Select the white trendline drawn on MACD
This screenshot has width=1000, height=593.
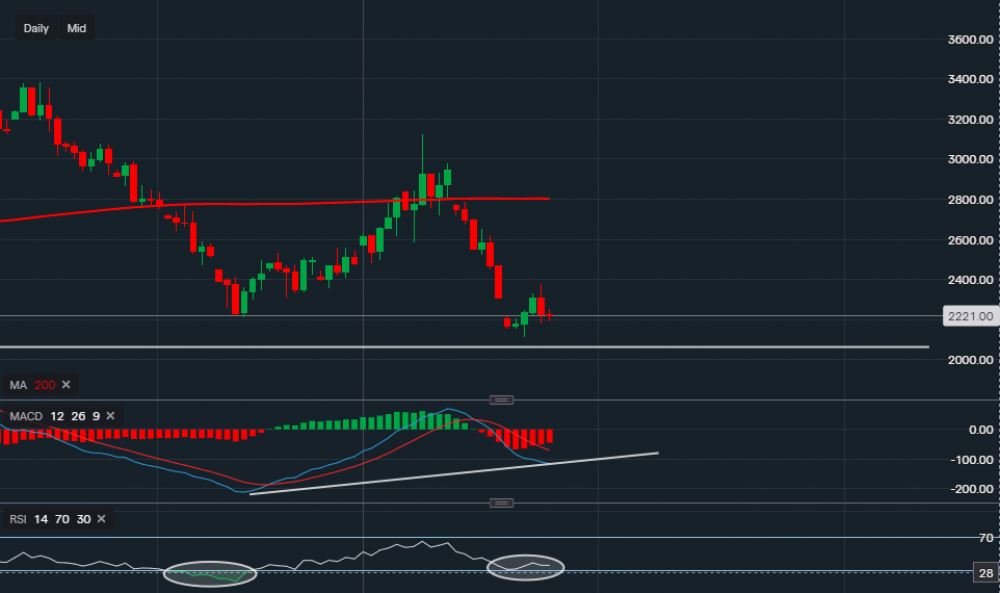(450, 471)
